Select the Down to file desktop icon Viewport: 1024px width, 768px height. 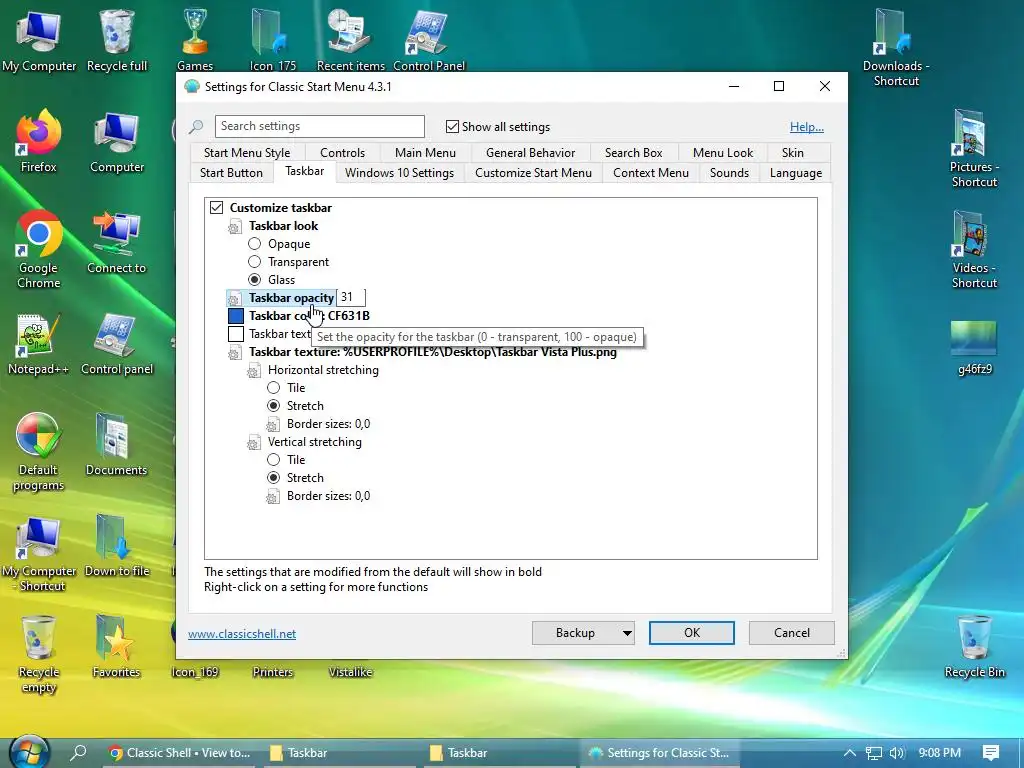(x=117, y=546)
